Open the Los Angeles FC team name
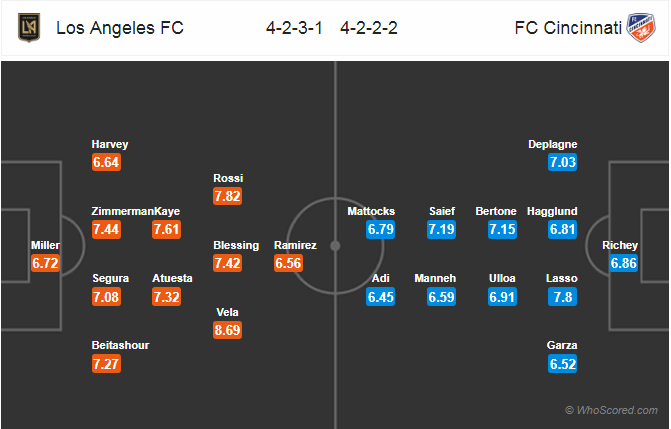 (120, 28)
